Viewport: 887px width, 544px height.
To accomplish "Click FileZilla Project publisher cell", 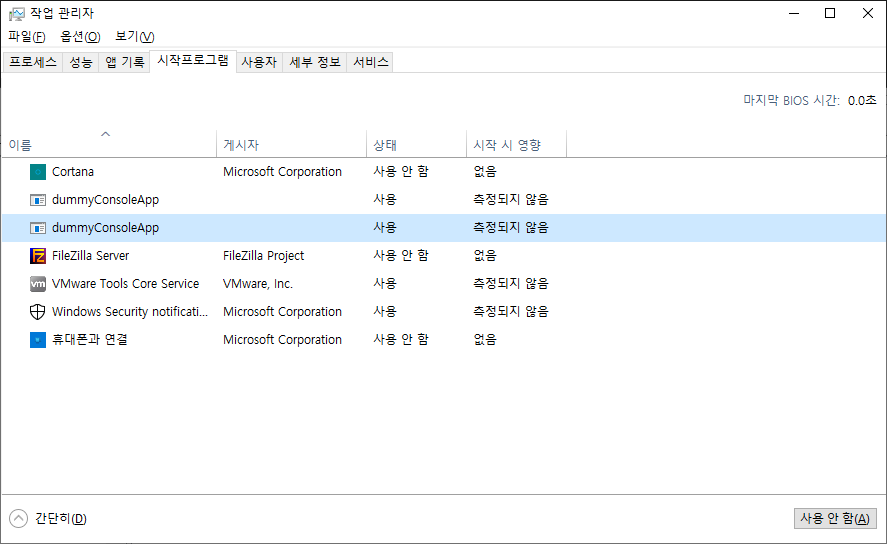I will [264, 256].
